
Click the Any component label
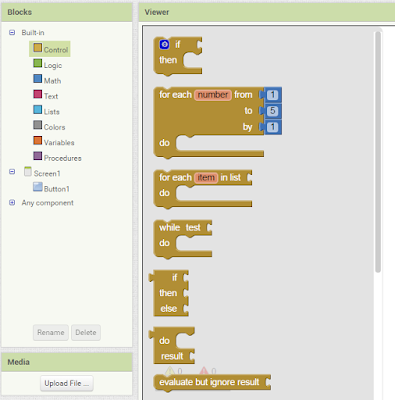coord(48,203)
